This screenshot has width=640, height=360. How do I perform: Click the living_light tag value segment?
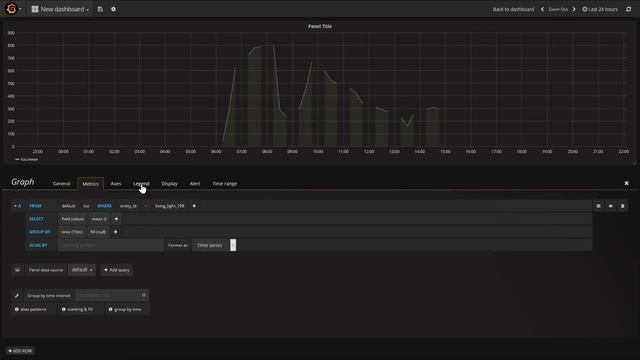169,206
